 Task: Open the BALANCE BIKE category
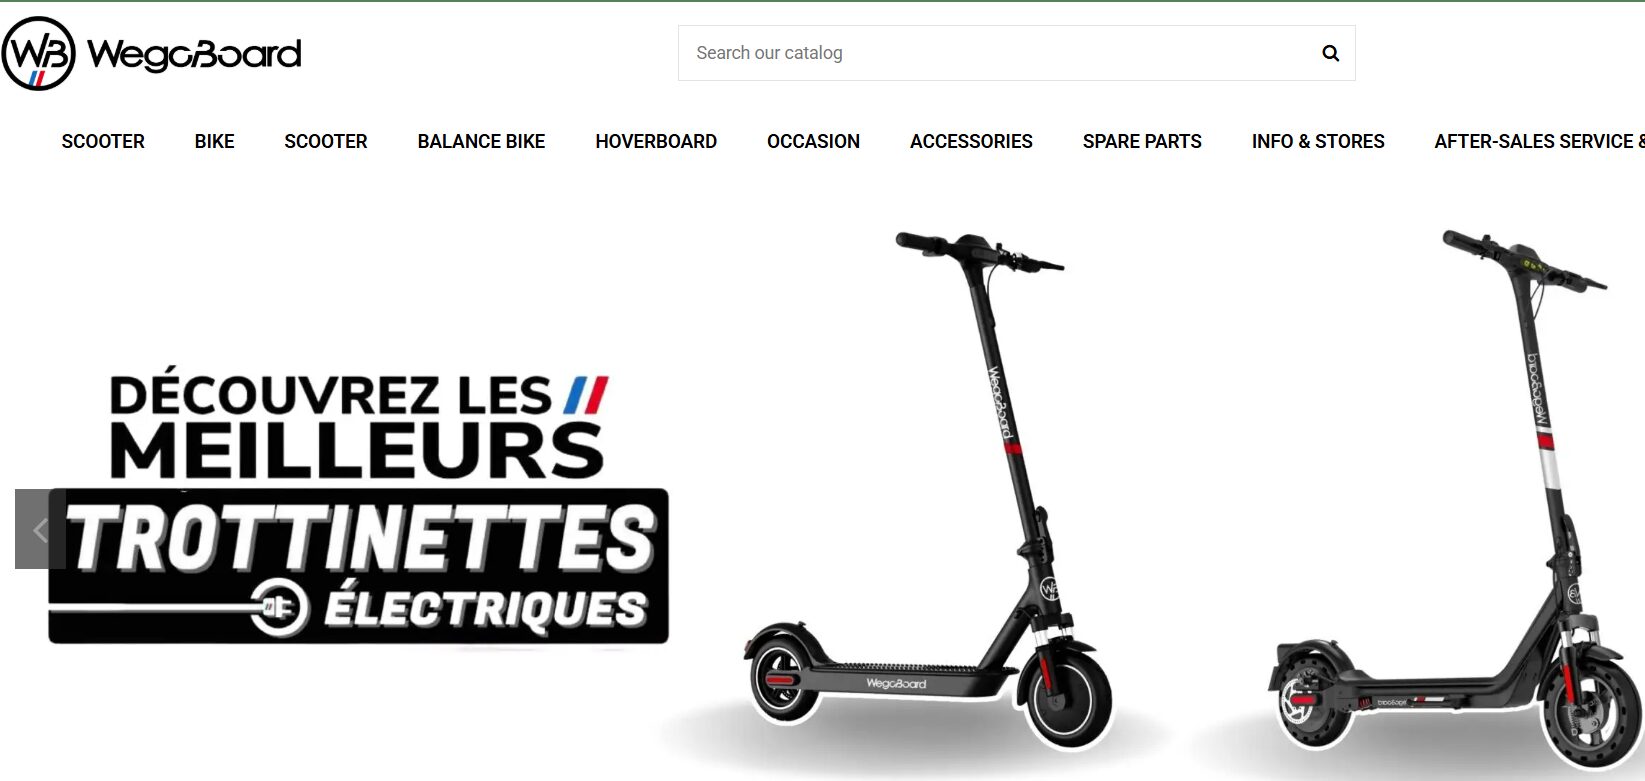(481, 141)
